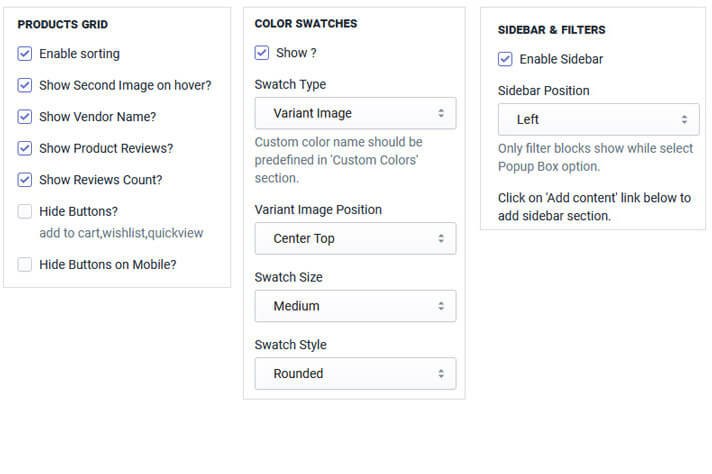Check Hide Buttons on Mobile
This screenshot has width=712, height=474.
tap(25, 265)
